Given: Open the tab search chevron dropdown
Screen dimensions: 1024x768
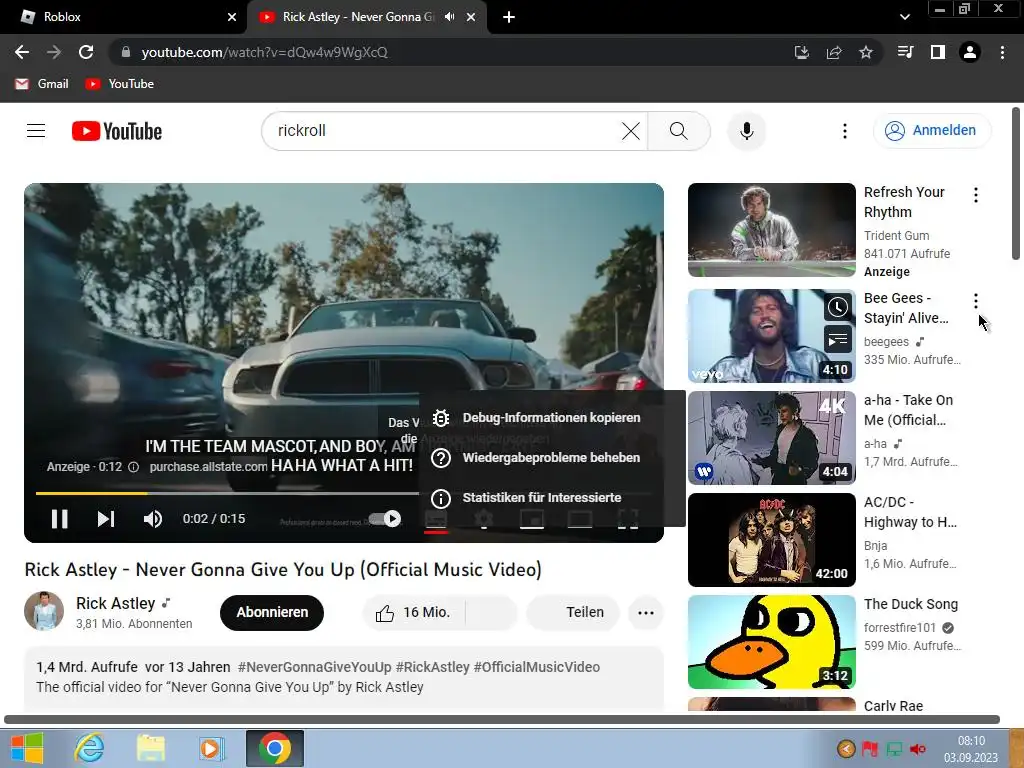Looking at the screenshot, I should pyautogui.click(x=904, y=17).
